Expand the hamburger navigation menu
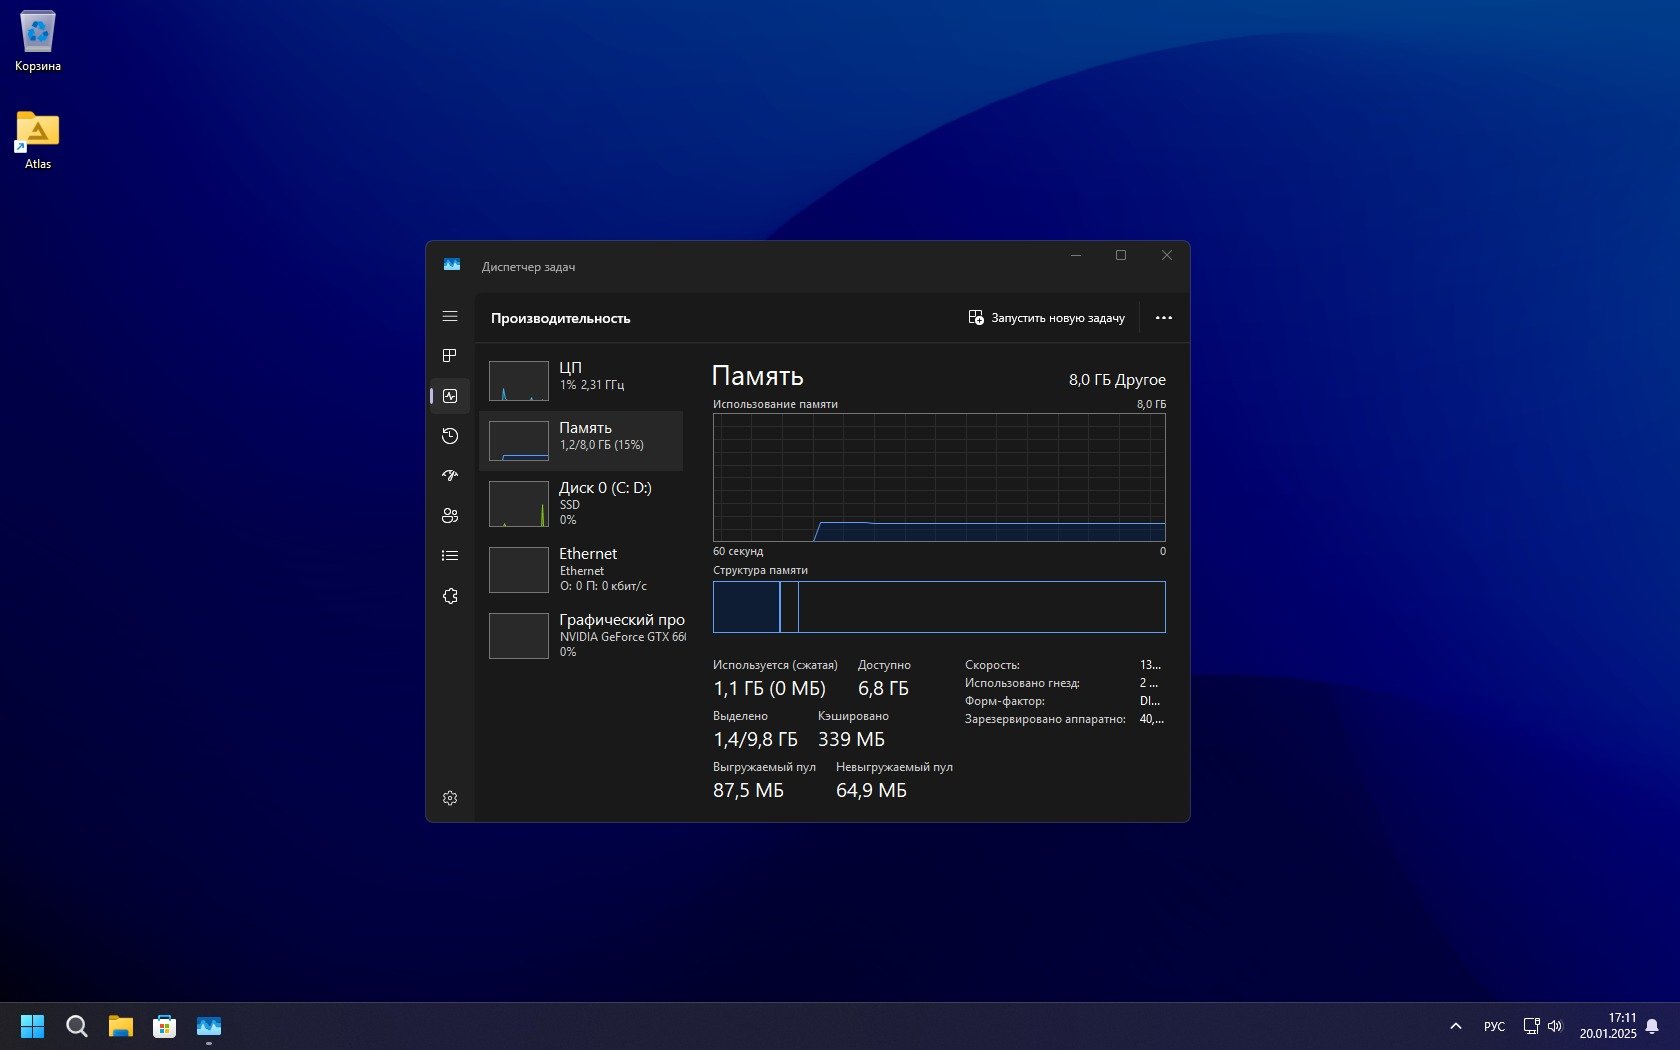Image resolution: width=1680 pixels, height=1050 pixels. click(450, 316)
